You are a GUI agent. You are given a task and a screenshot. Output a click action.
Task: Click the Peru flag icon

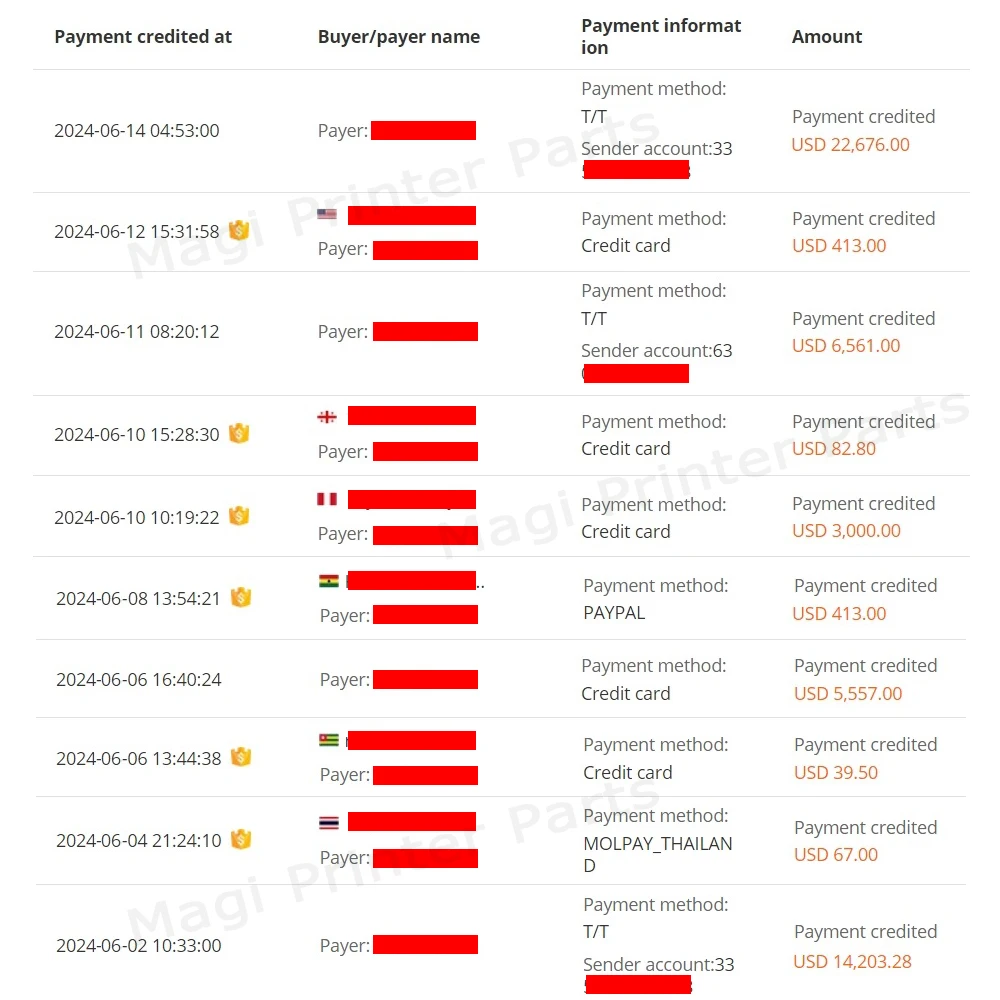point(327,499)
